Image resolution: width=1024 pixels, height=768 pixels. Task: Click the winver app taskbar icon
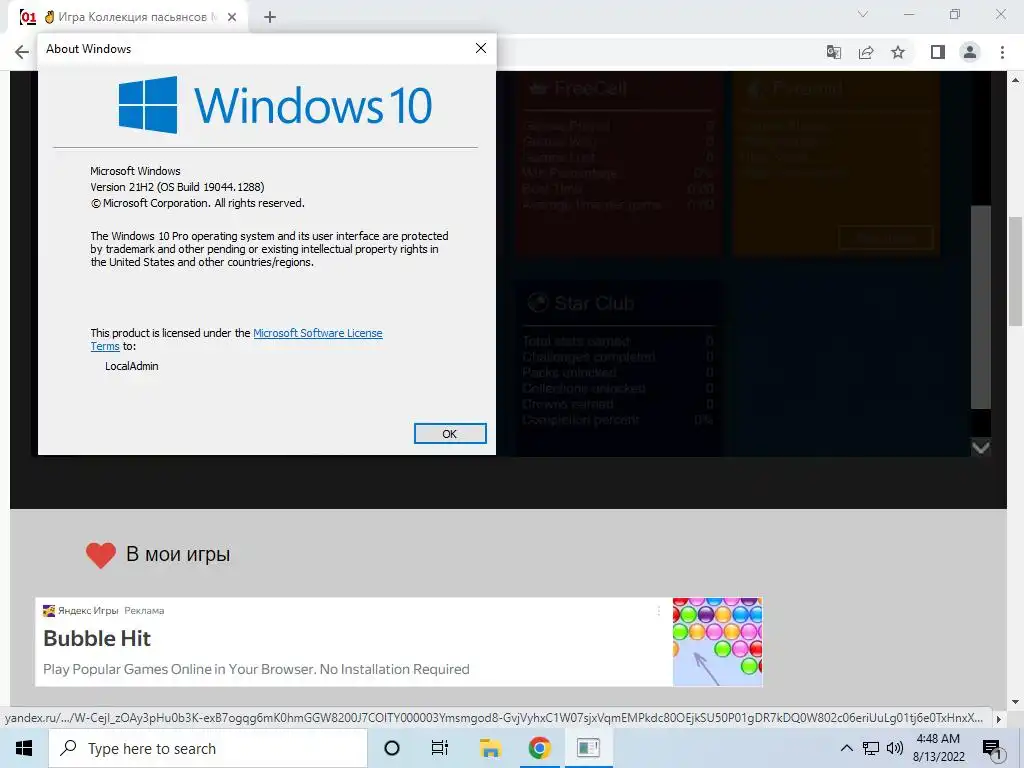click(588, 748)
